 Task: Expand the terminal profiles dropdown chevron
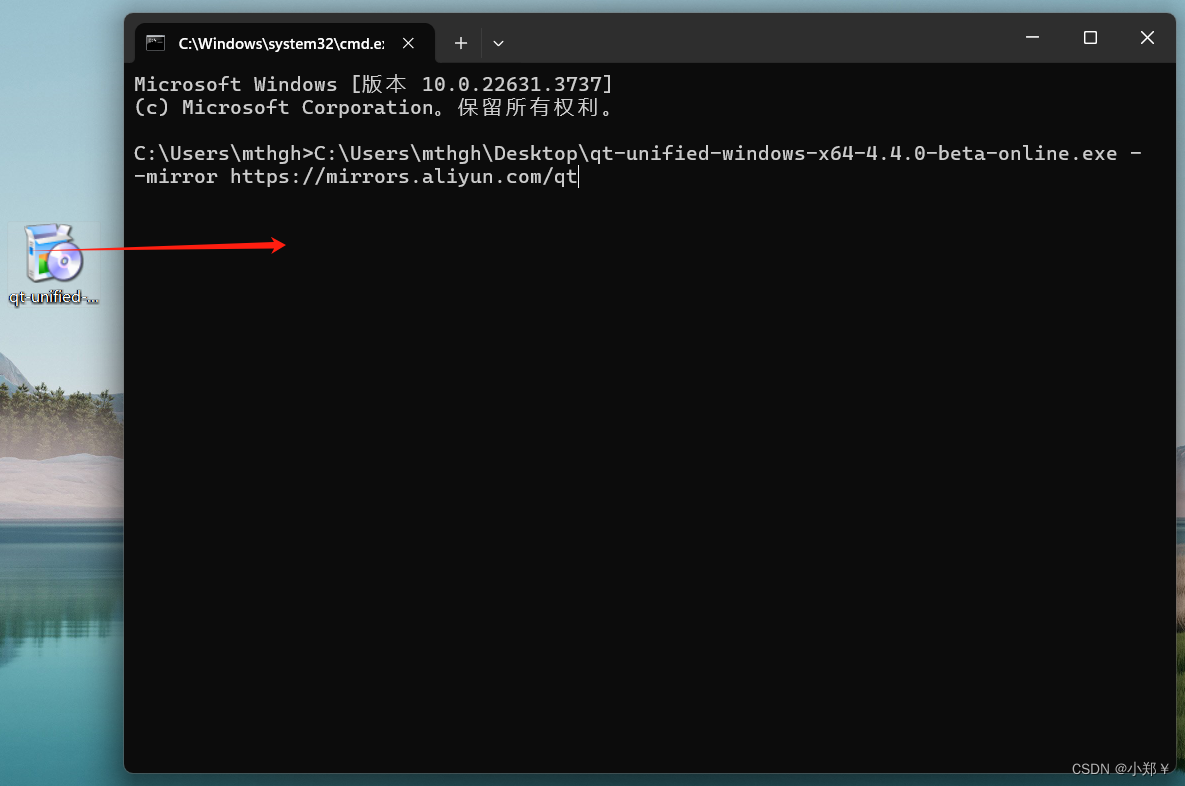(x=498, y=43)
